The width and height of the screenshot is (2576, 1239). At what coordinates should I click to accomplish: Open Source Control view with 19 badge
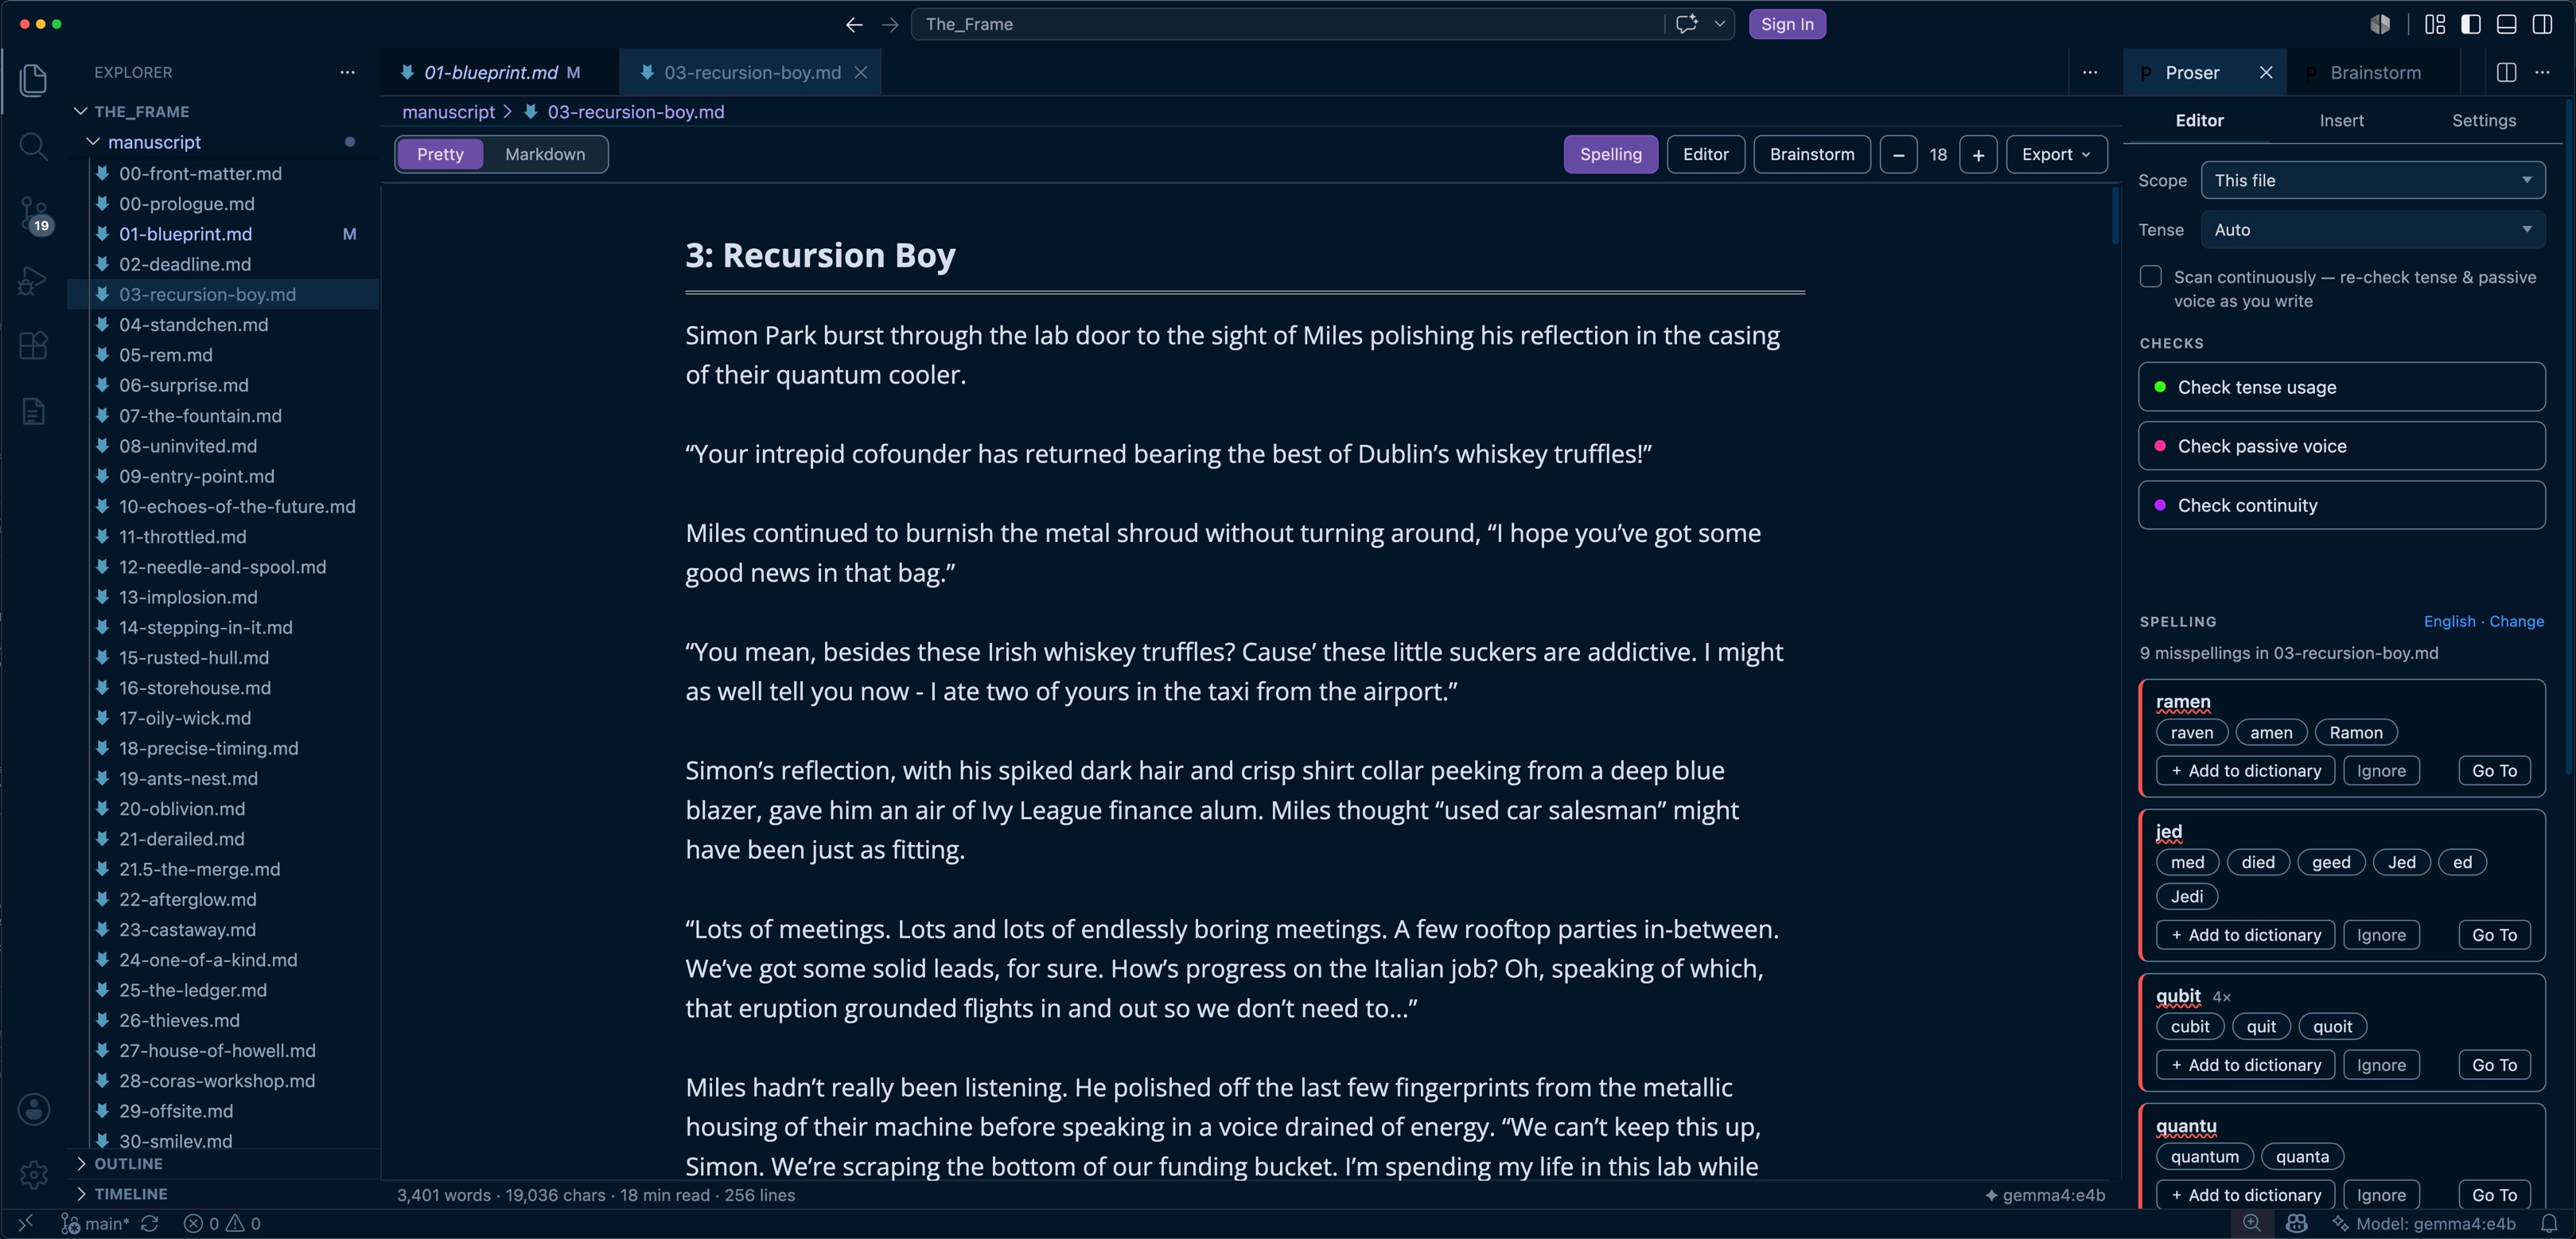pos(33,214)
